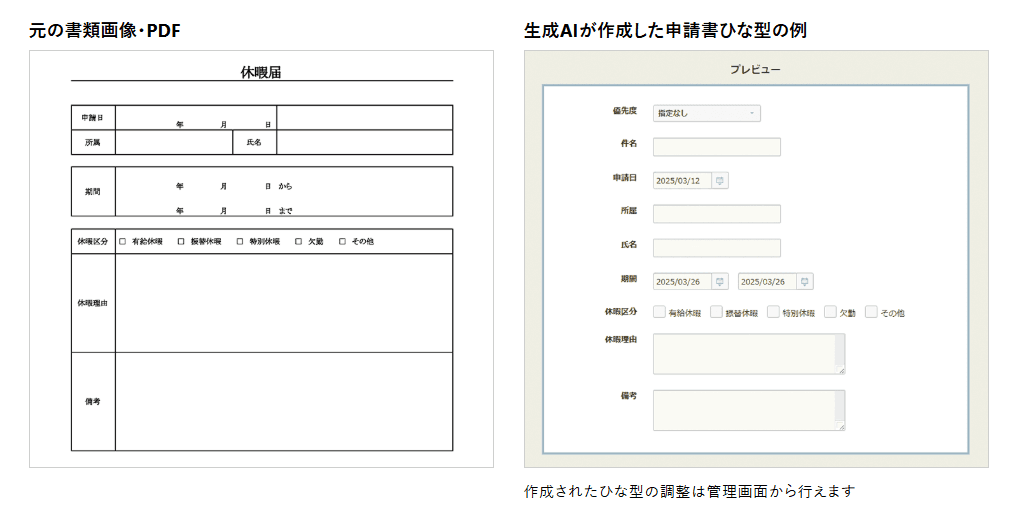Open the 優先度 dropdown showing 指定なし

pyautogui.click(x=707, y=113)
